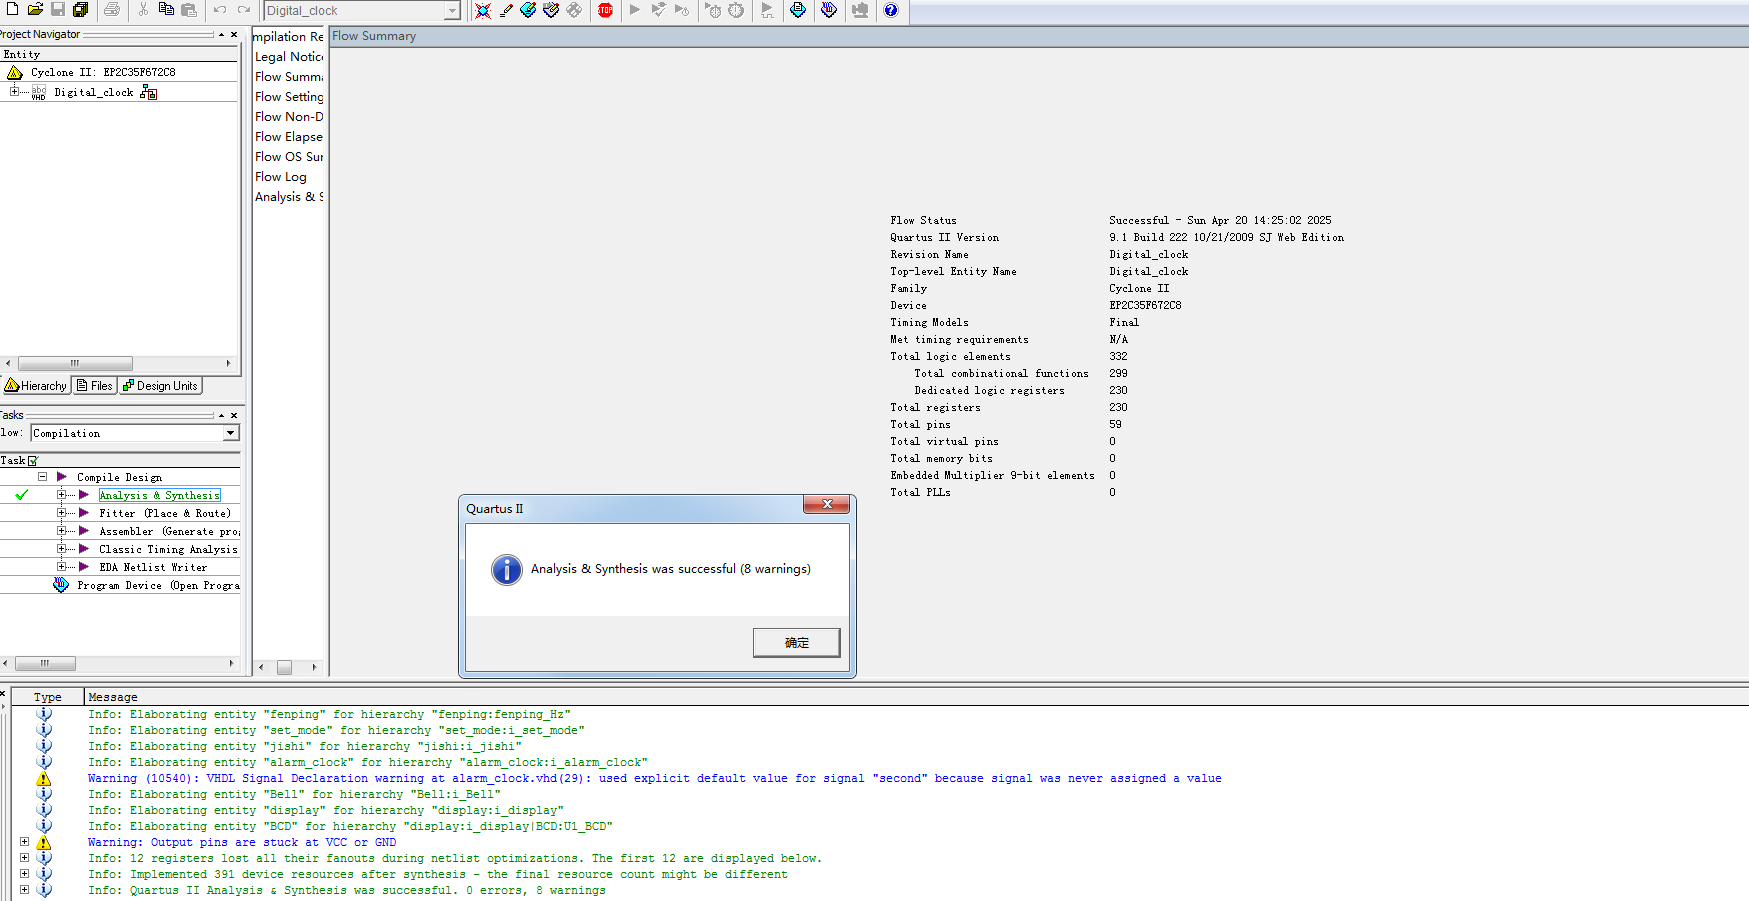Expand the Digital_clock entity tree node
The width and height of the screenshot is (1749, 901).
click(x=14, y=91)
